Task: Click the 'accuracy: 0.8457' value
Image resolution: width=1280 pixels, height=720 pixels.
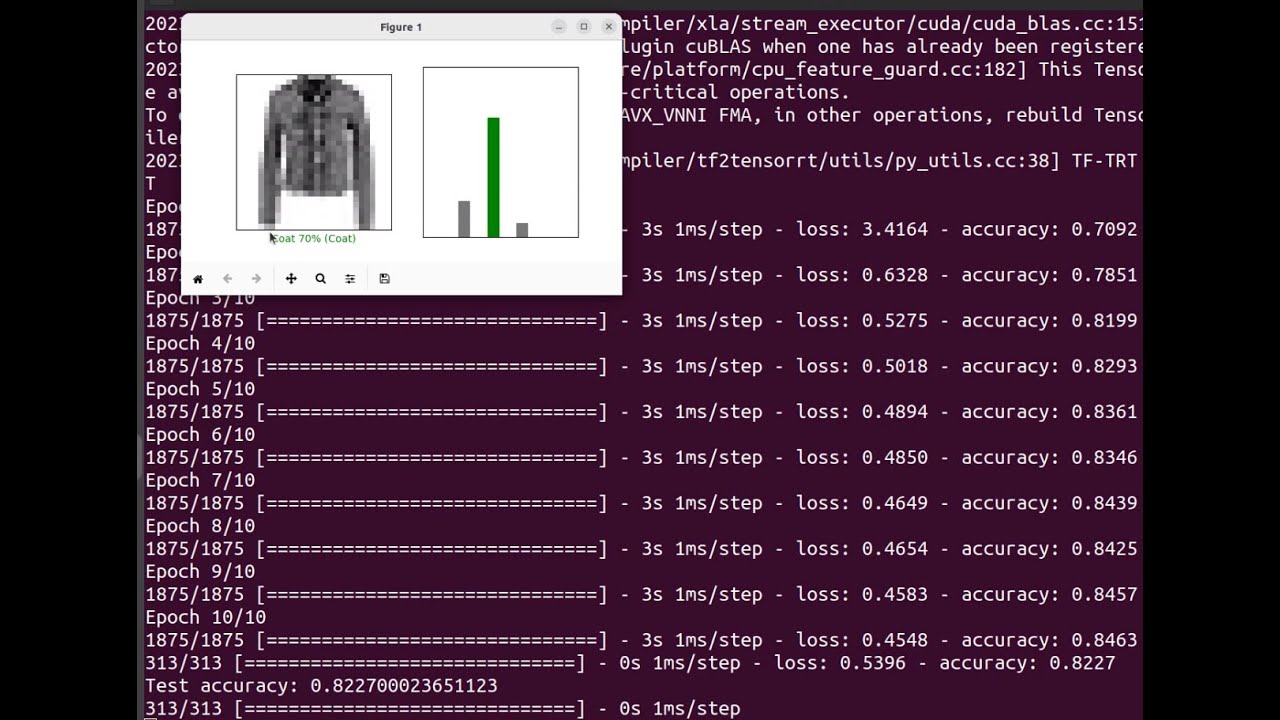Action: click(x=1049, y=594)
